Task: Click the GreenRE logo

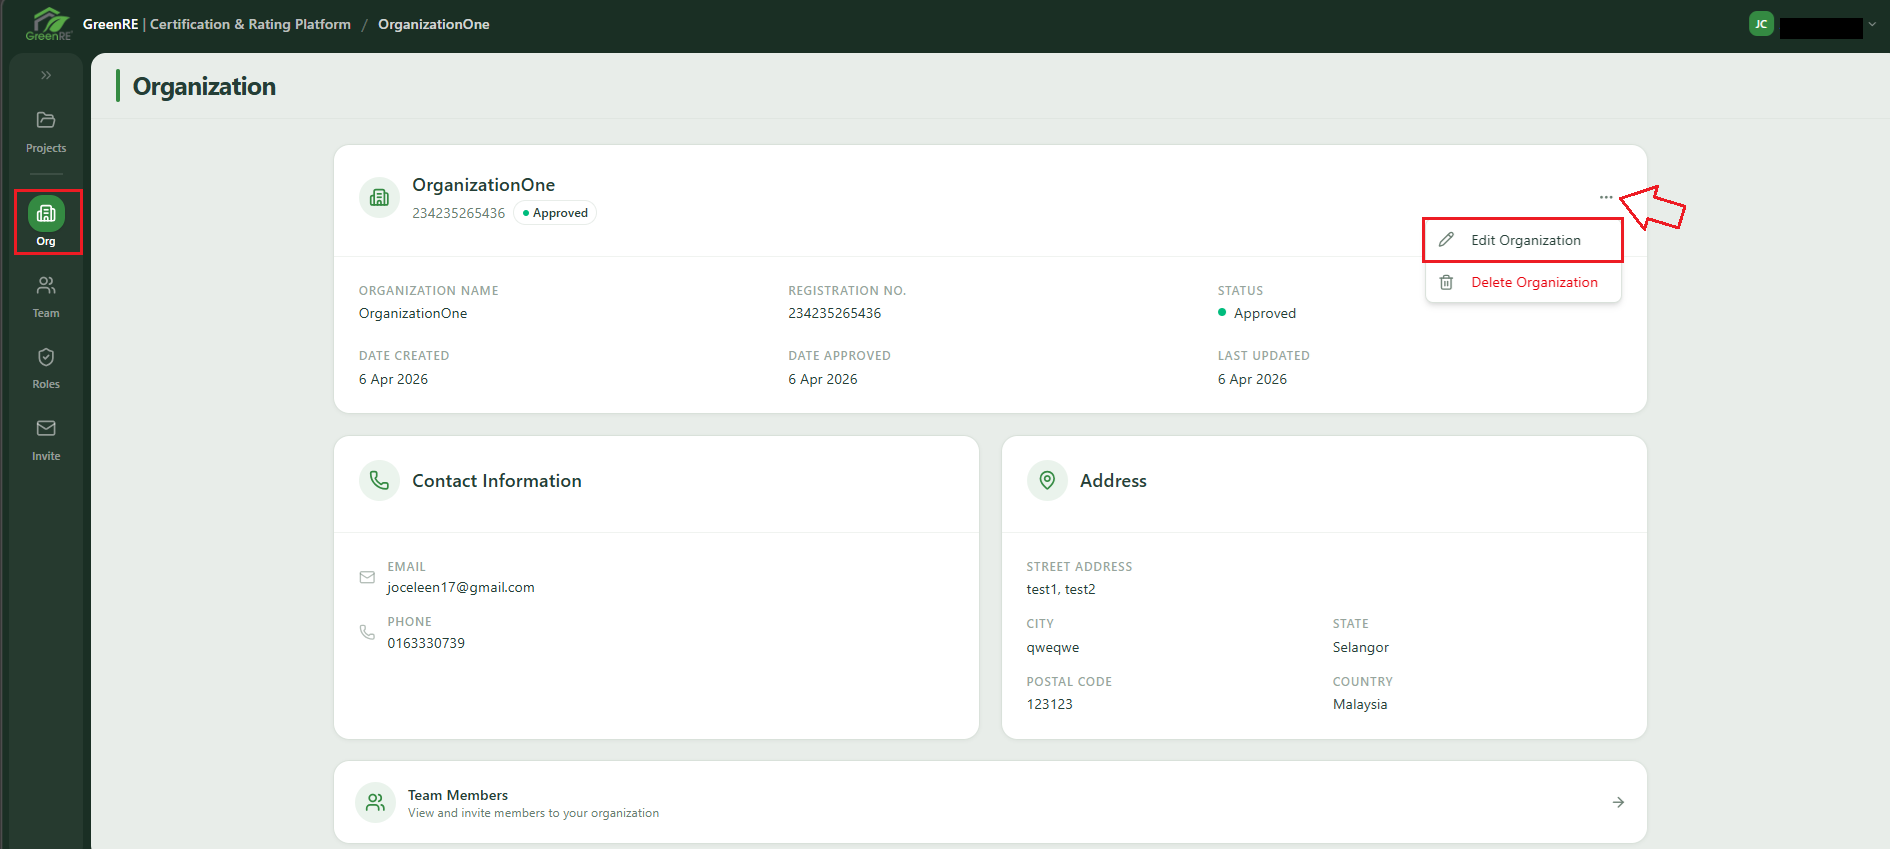Action: click(48, 24)
